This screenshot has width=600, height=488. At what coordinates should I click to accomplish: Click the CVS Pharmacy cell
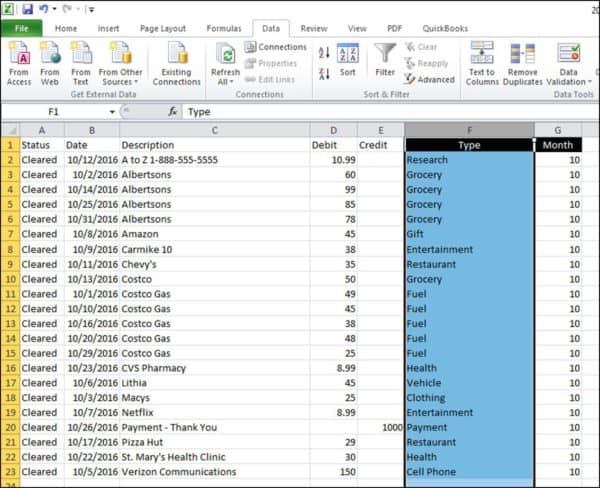(214, 368)
